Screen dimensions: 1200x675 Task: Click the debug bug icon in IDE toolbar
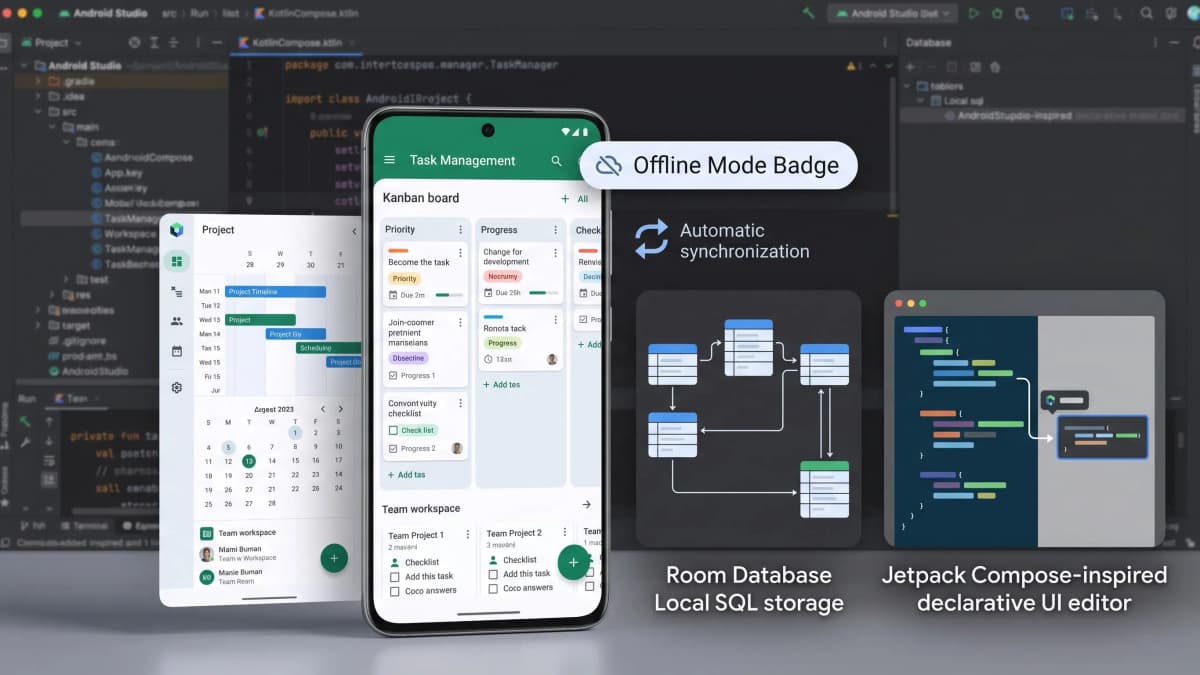999,13
